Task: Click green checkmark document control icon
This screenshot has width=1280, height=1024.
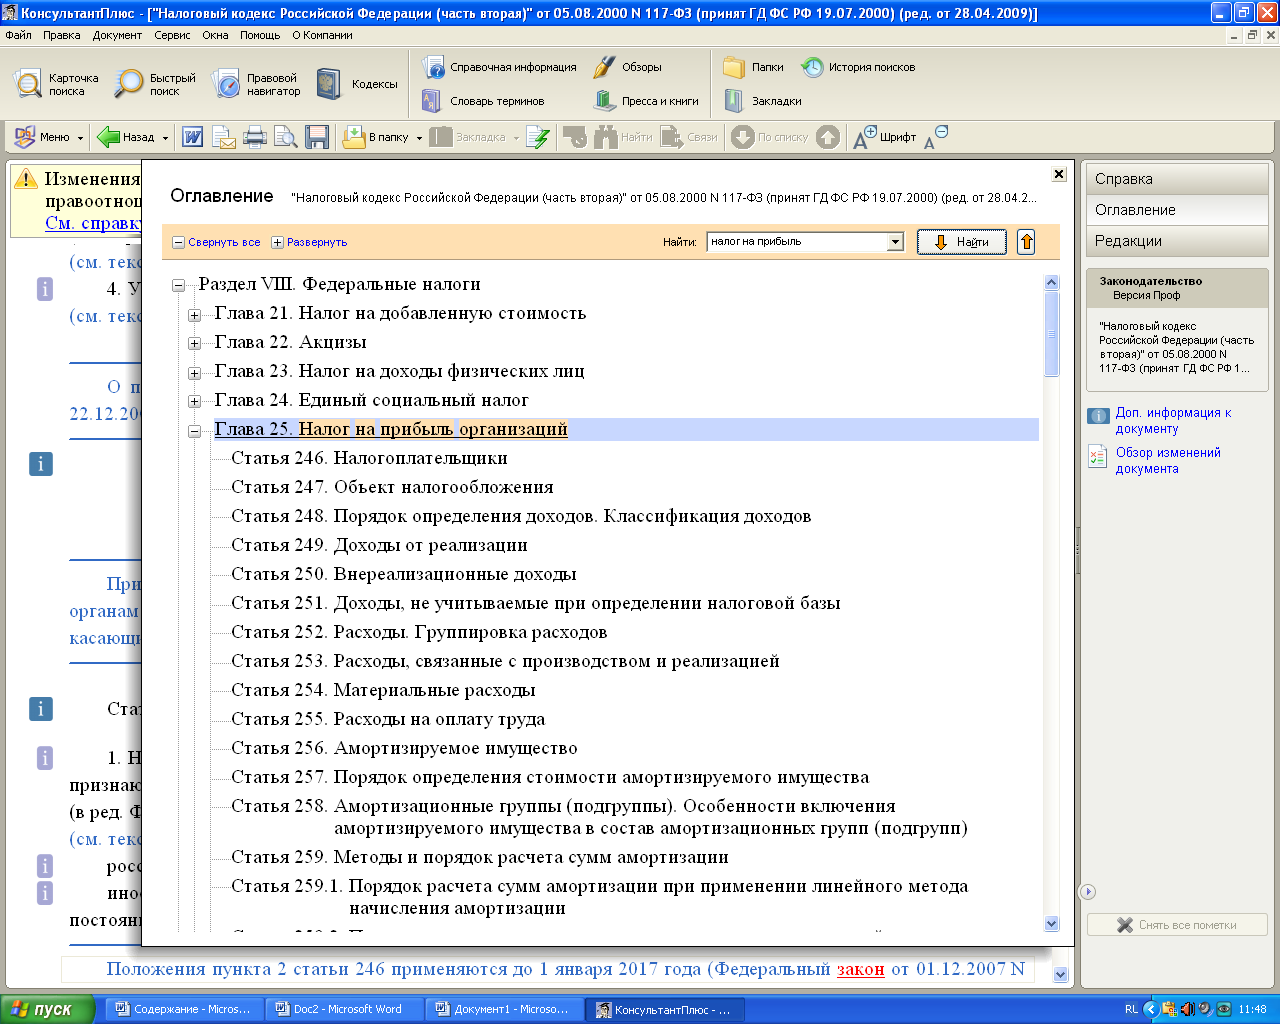Action: coord(538,137)
